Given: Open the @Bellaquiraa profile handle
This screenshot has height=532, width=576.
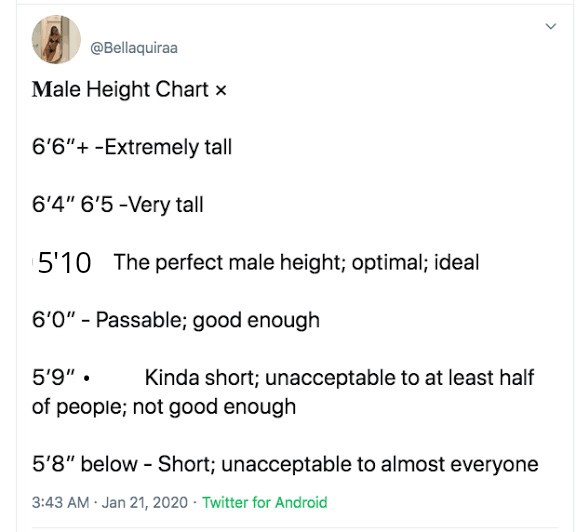Looking at the screenshot, I should (x=134, y=48).
